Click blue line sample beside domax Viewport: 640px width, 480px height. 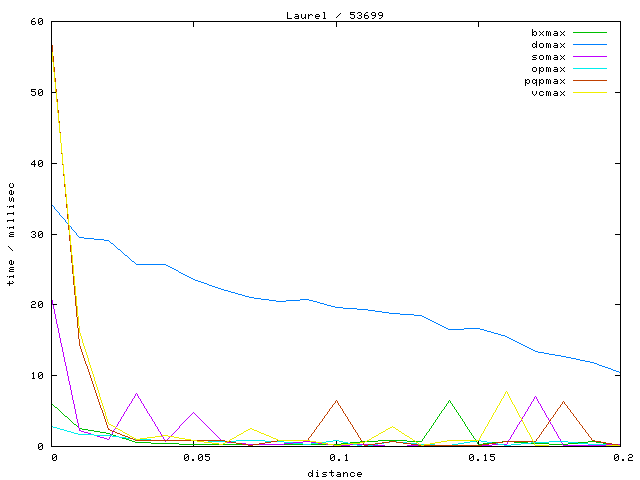(590, 45)
